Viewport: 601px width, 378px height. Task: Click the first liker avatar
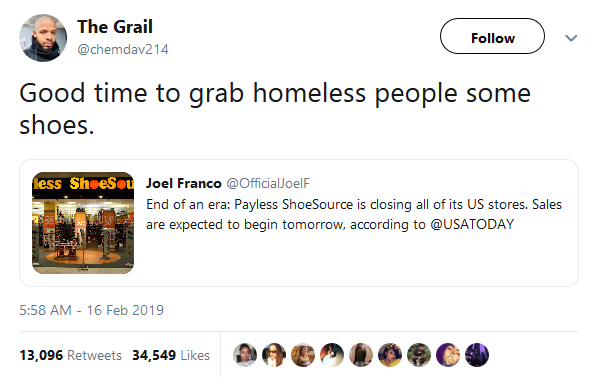coord(245,355)
